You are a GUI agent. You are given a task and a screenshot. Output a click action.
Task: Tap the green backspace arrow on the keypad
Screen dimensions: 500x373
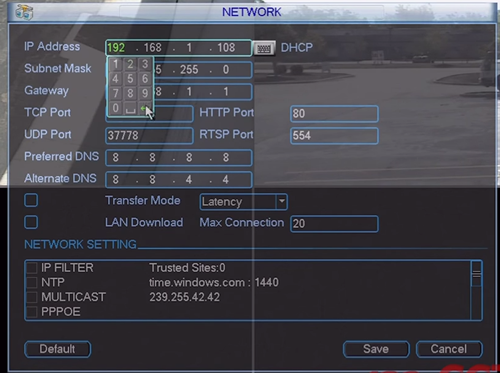click(x=145, y=108)
